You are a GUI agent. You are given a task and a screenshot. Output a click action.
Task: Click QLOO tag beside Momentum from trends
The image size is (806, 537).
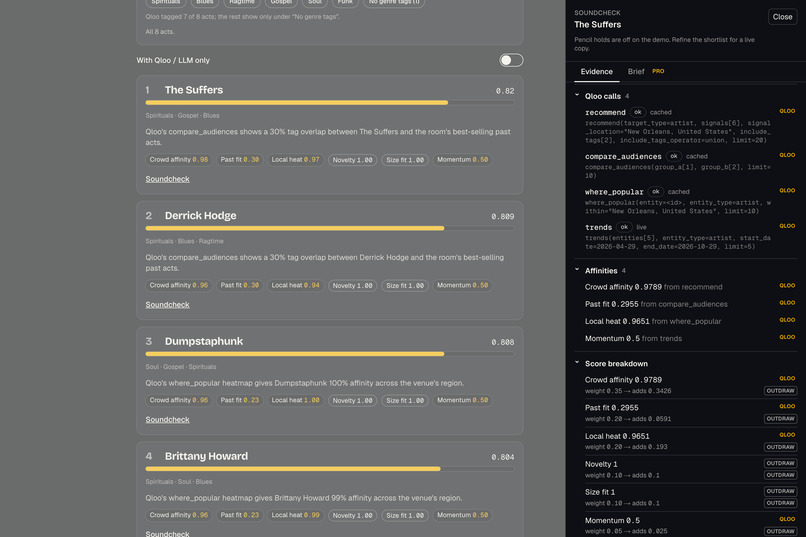[x=787, y=337]
